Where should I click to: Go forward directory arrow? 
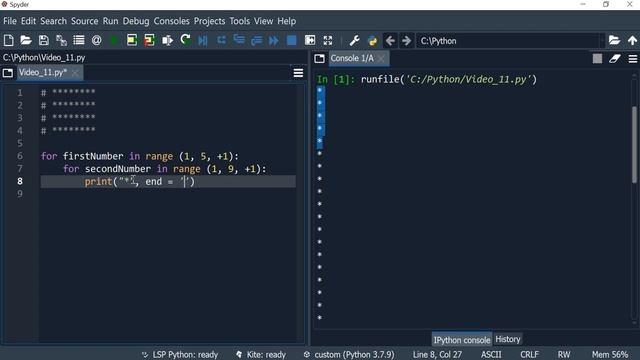click(407, 41)
